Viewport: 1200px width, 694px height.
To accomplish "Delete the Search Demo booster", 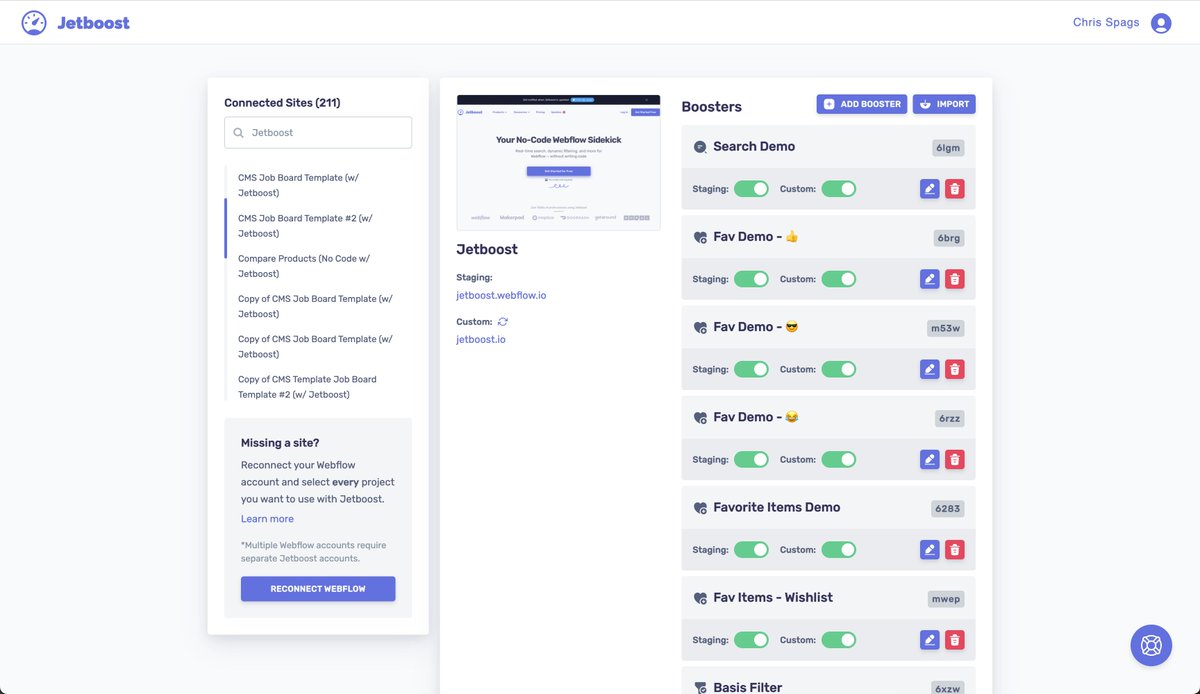I will click(x=955, y=188).
